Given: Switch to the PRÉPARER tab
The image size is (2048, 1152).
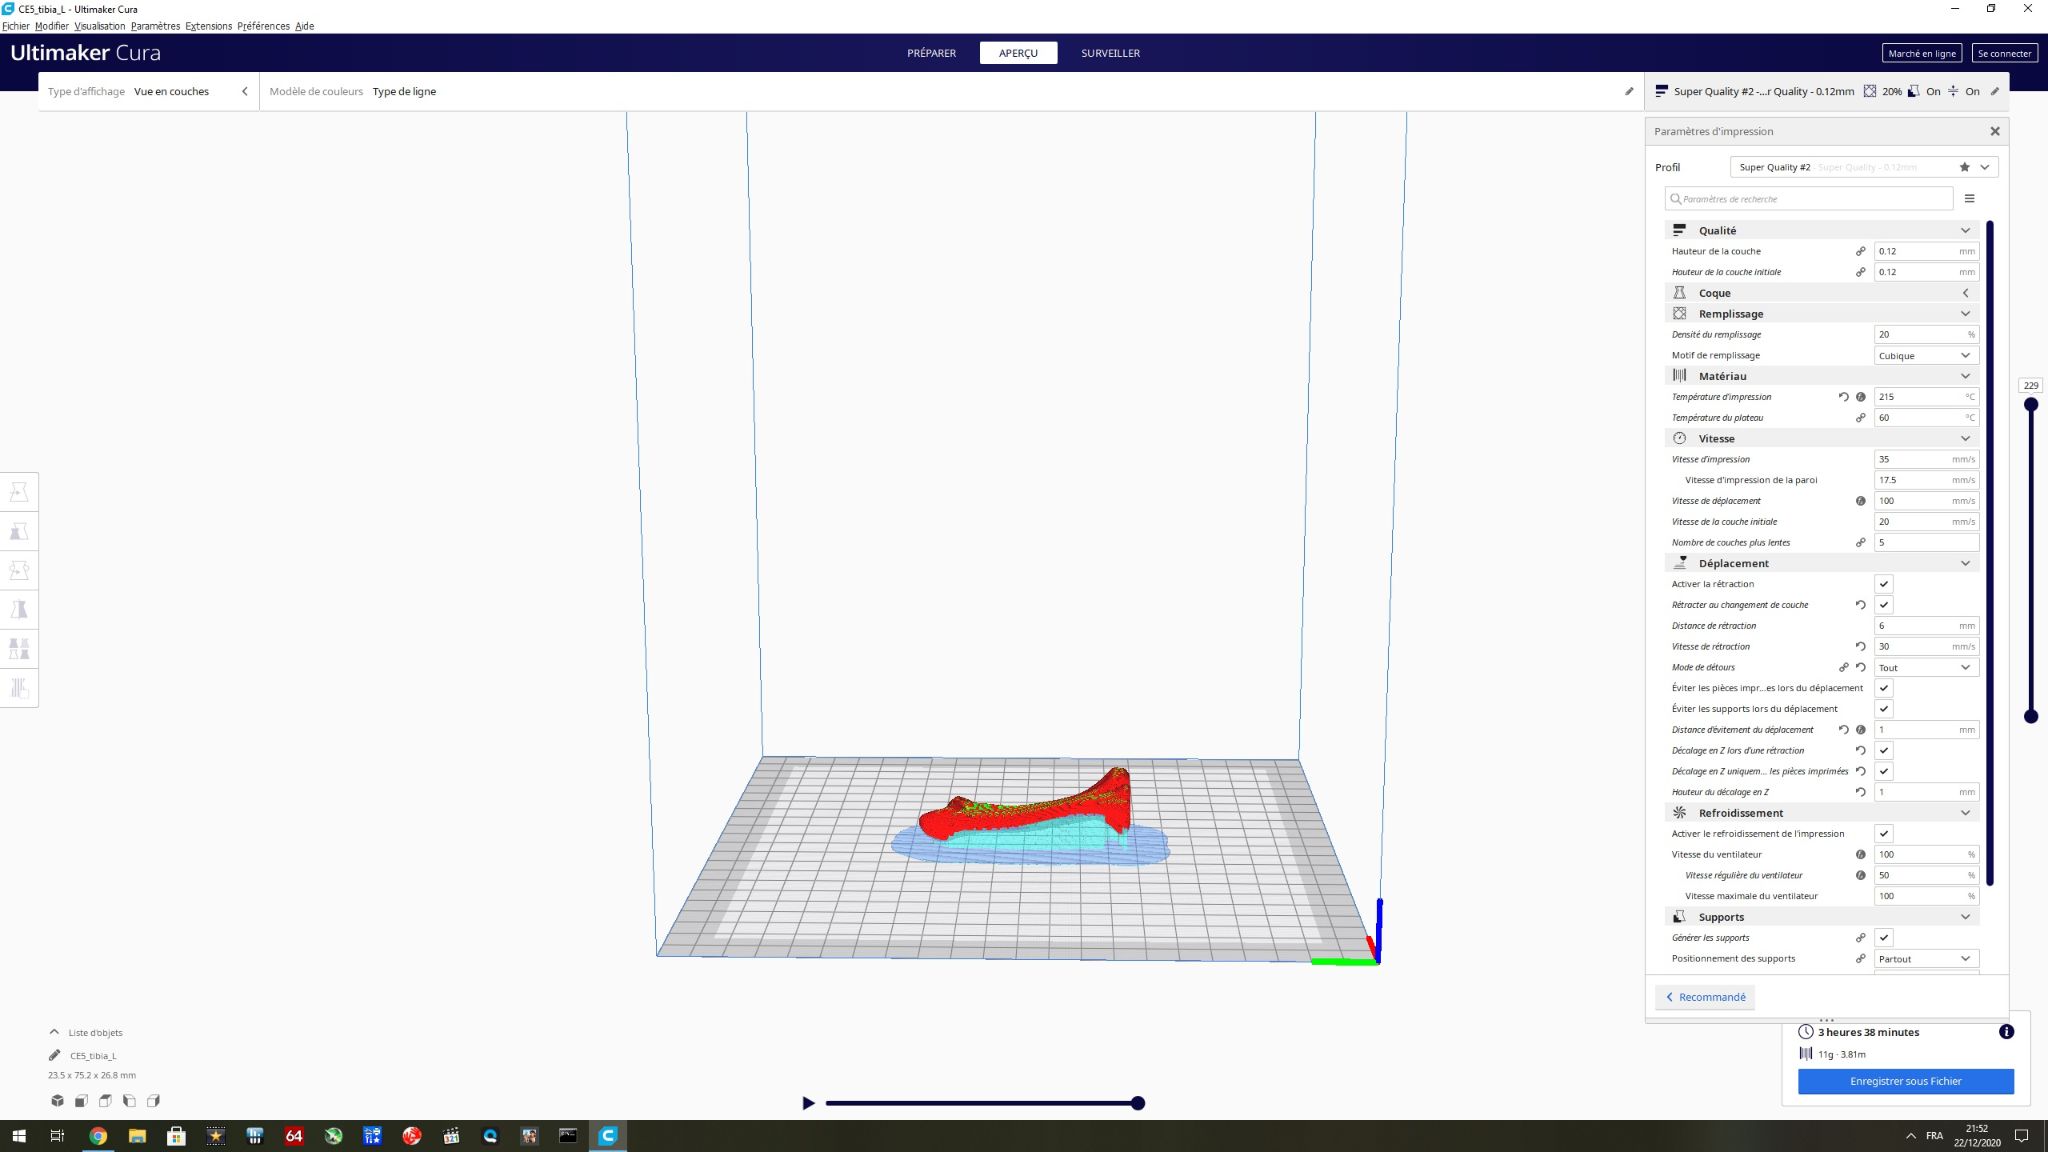Looking at the screenshot, I should [931, 53].
